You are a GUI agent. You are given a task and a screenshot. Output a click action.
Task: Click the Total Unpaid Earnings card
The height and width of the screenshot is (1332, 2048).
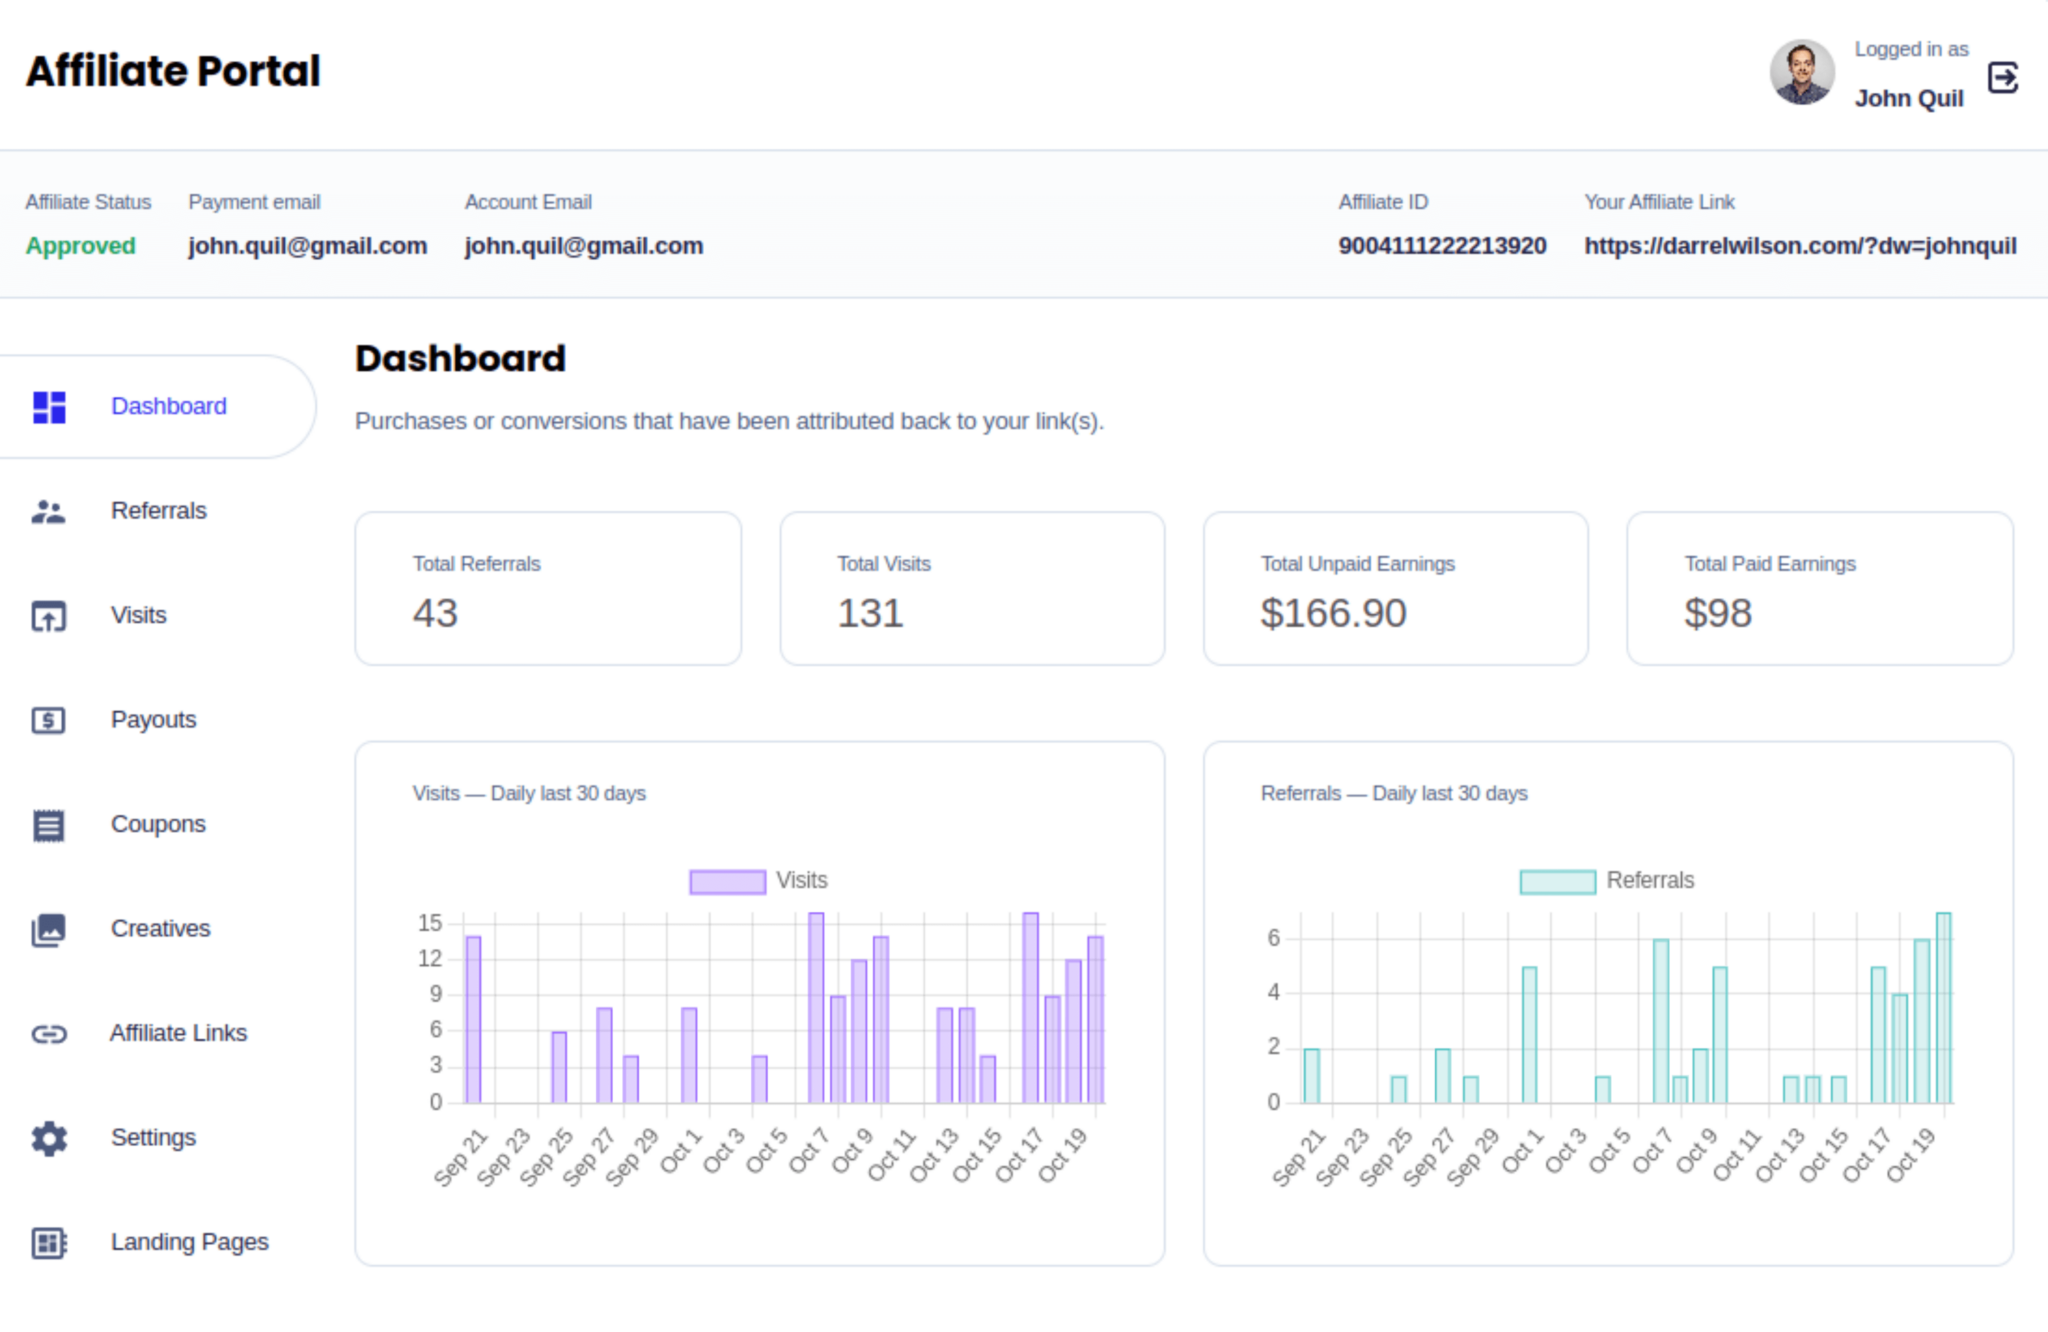(1395, 588)
